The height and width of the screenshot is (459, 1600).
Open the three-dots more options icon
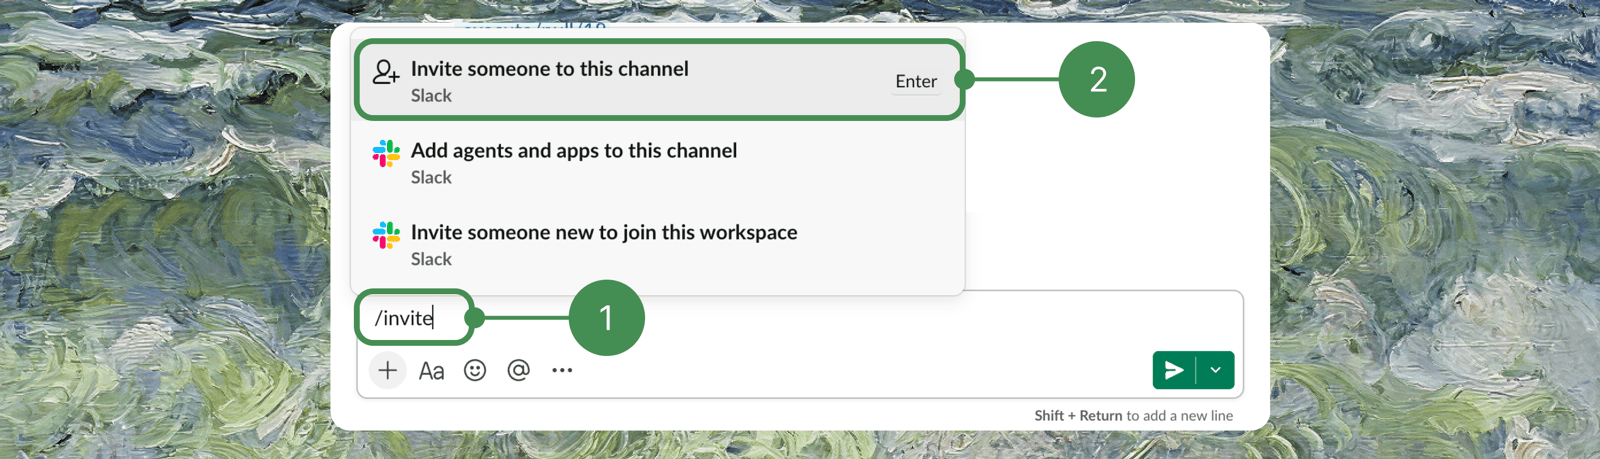tap(562, 370)
